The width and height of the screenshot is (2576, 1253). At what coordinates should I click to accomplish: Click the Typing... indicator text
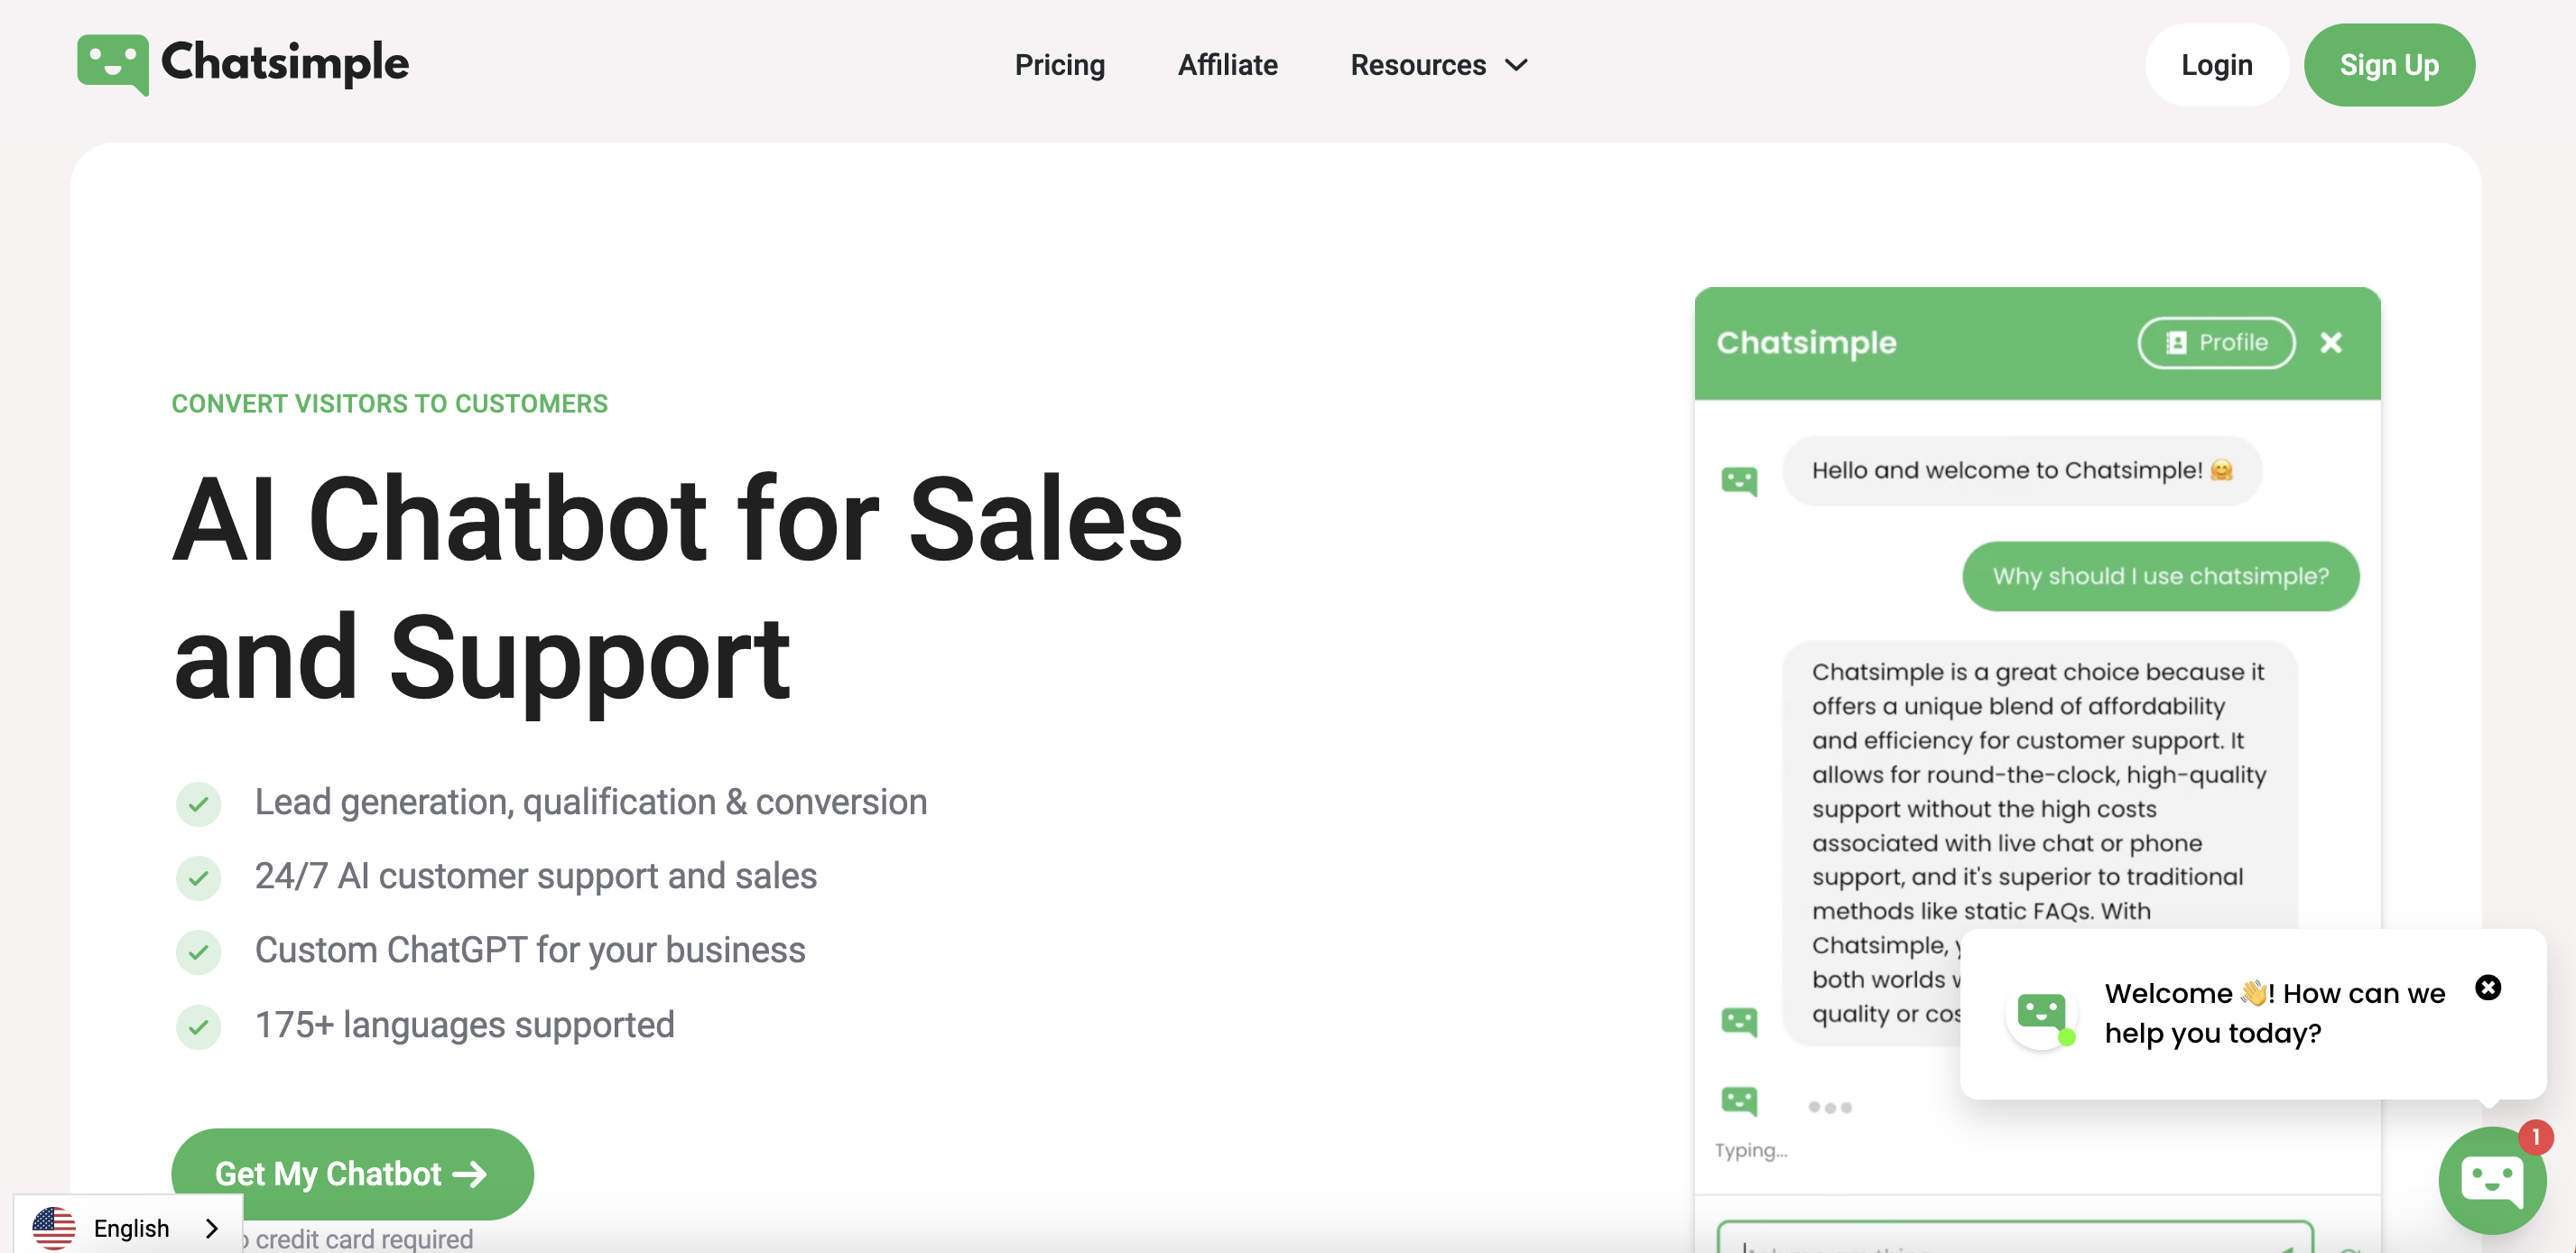[x=1750, y=1150]
